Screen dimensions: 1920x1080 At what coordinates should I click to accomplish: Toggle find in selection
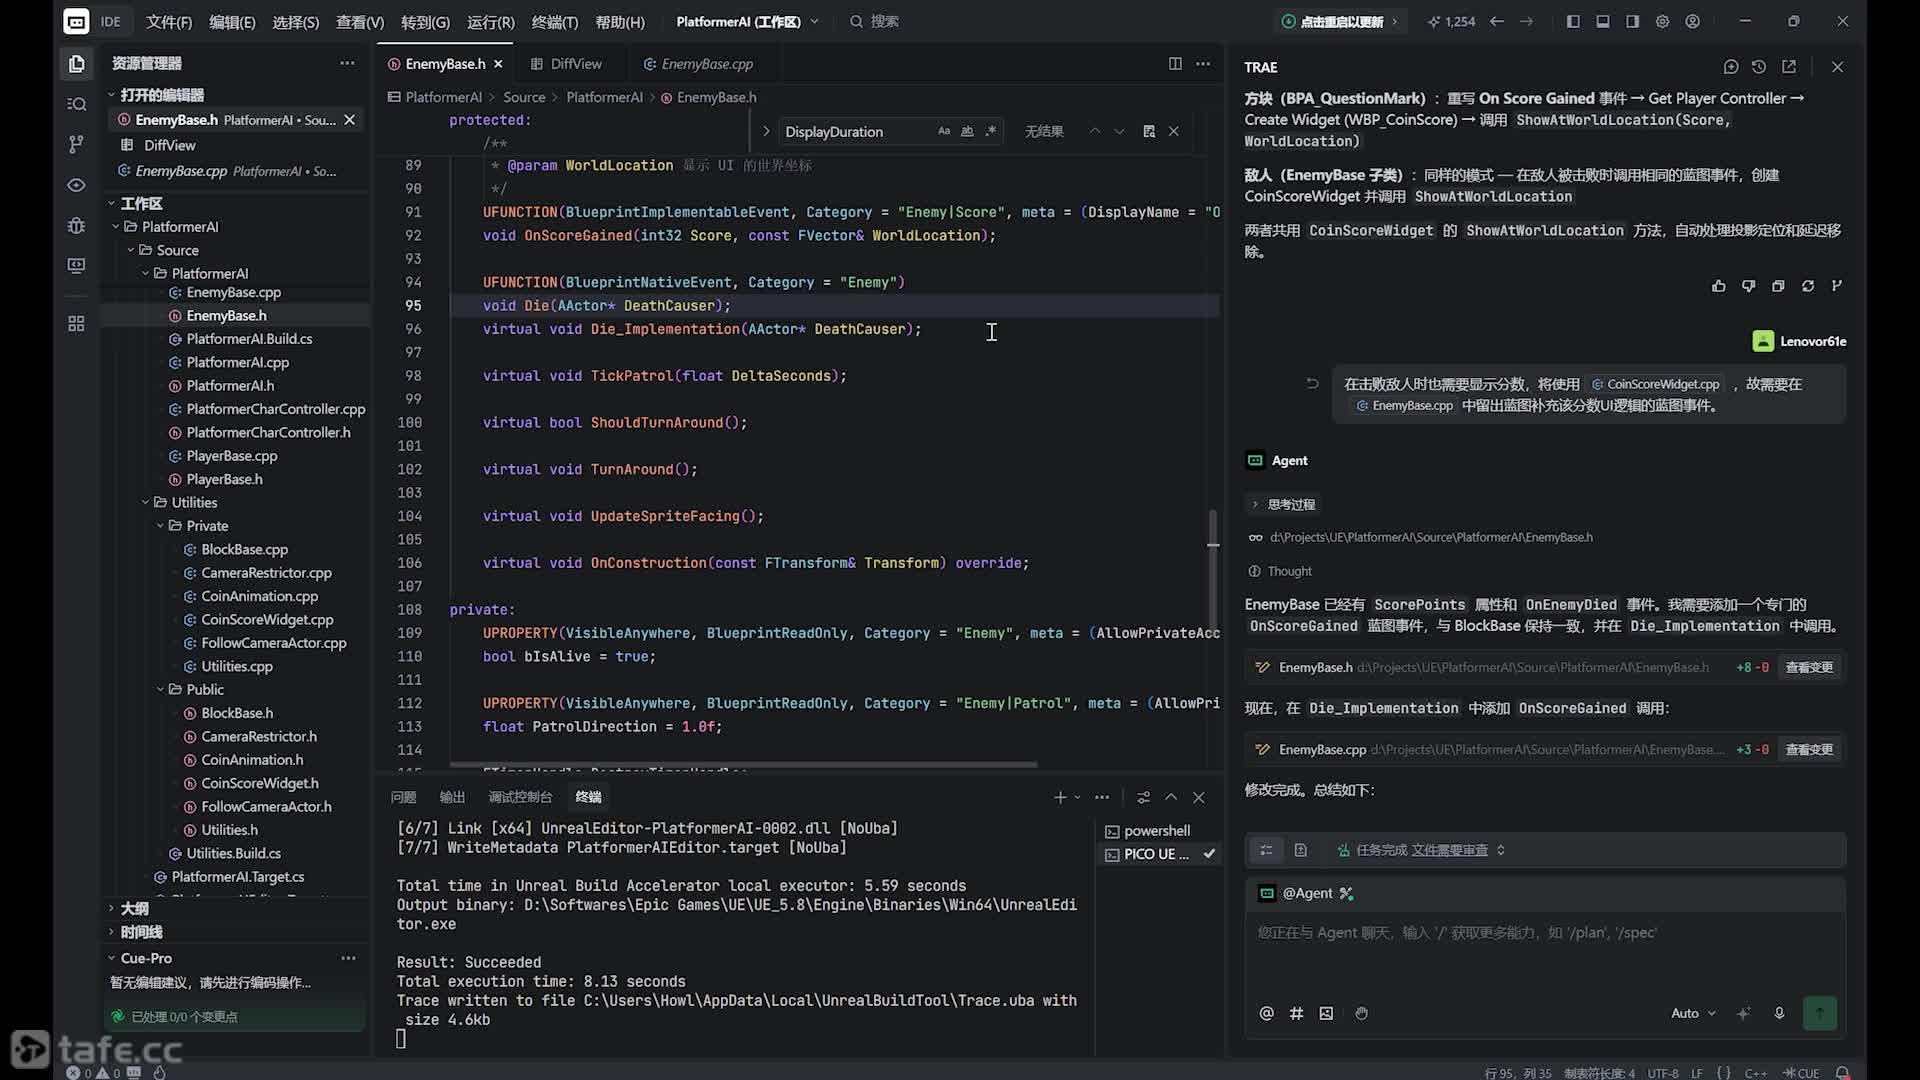pos(1149,131)
